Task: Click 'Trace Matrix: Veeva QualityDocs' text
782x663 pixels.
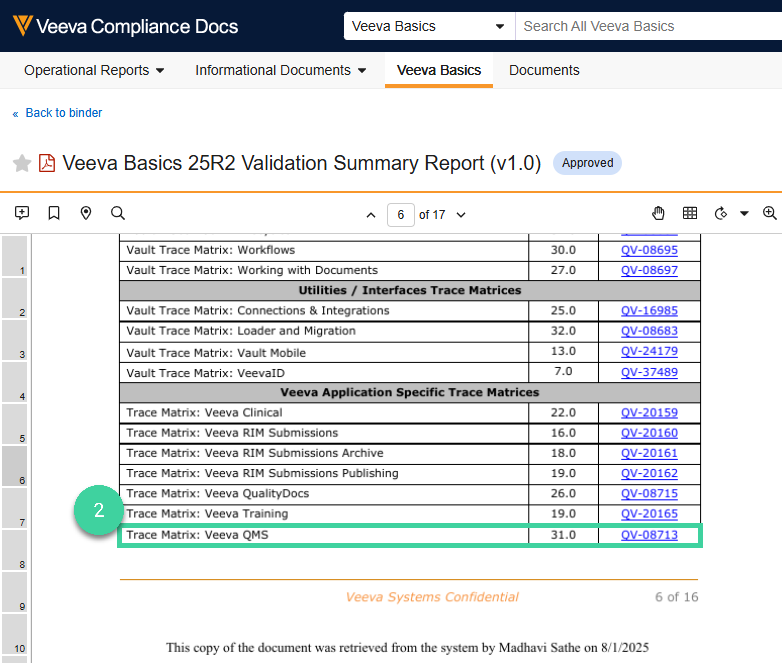Action: tap(217, 493)
